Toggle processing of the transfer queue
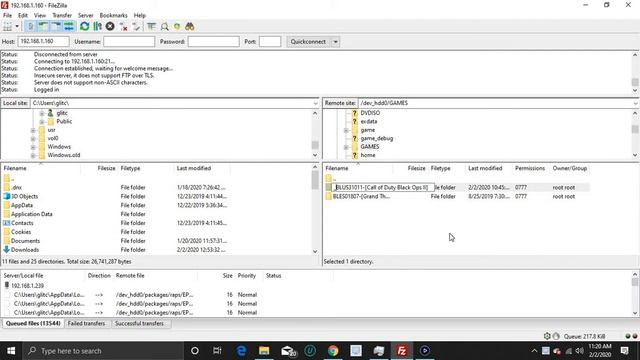The image size is (640, 360). point(97,27)
